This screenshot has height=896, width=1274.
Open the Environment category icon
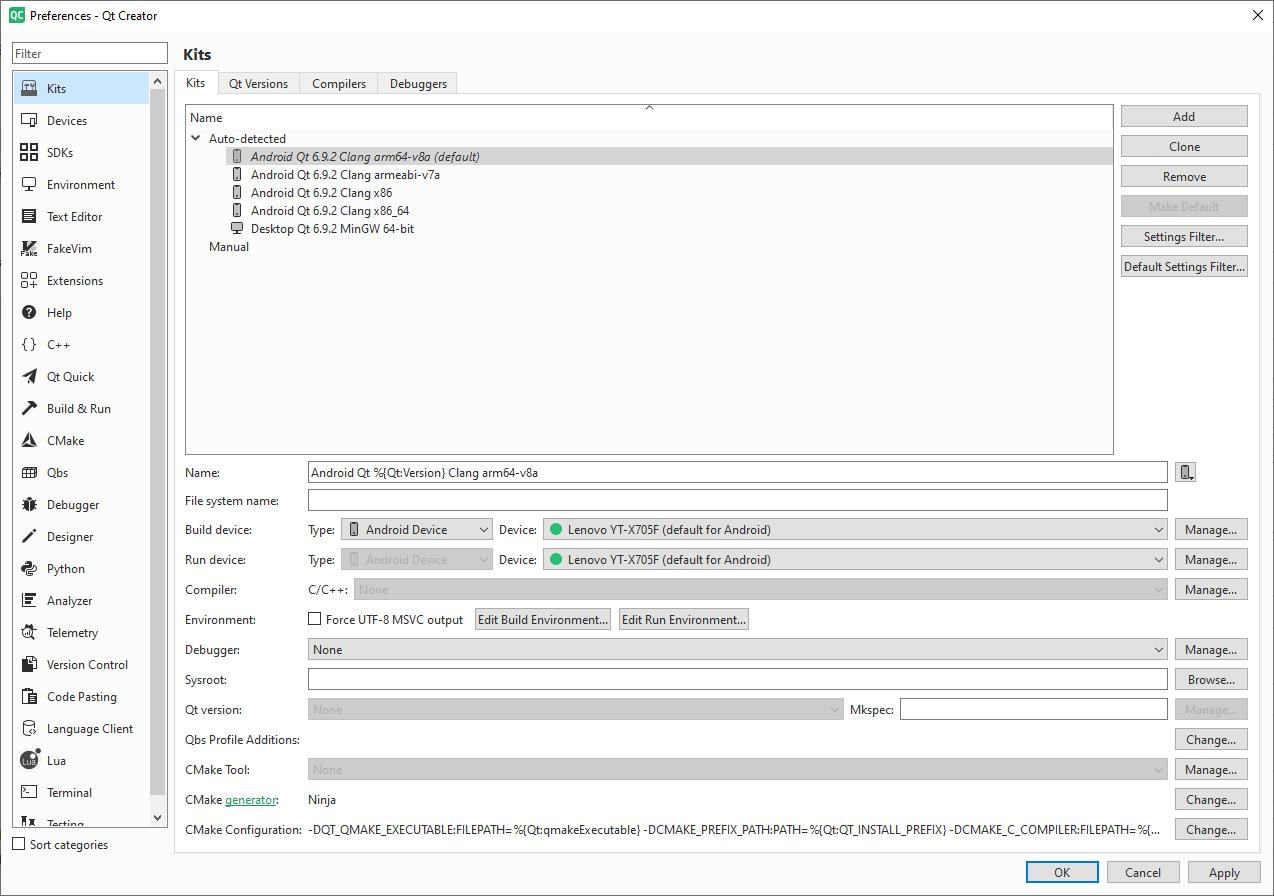[x=29, y=185]
